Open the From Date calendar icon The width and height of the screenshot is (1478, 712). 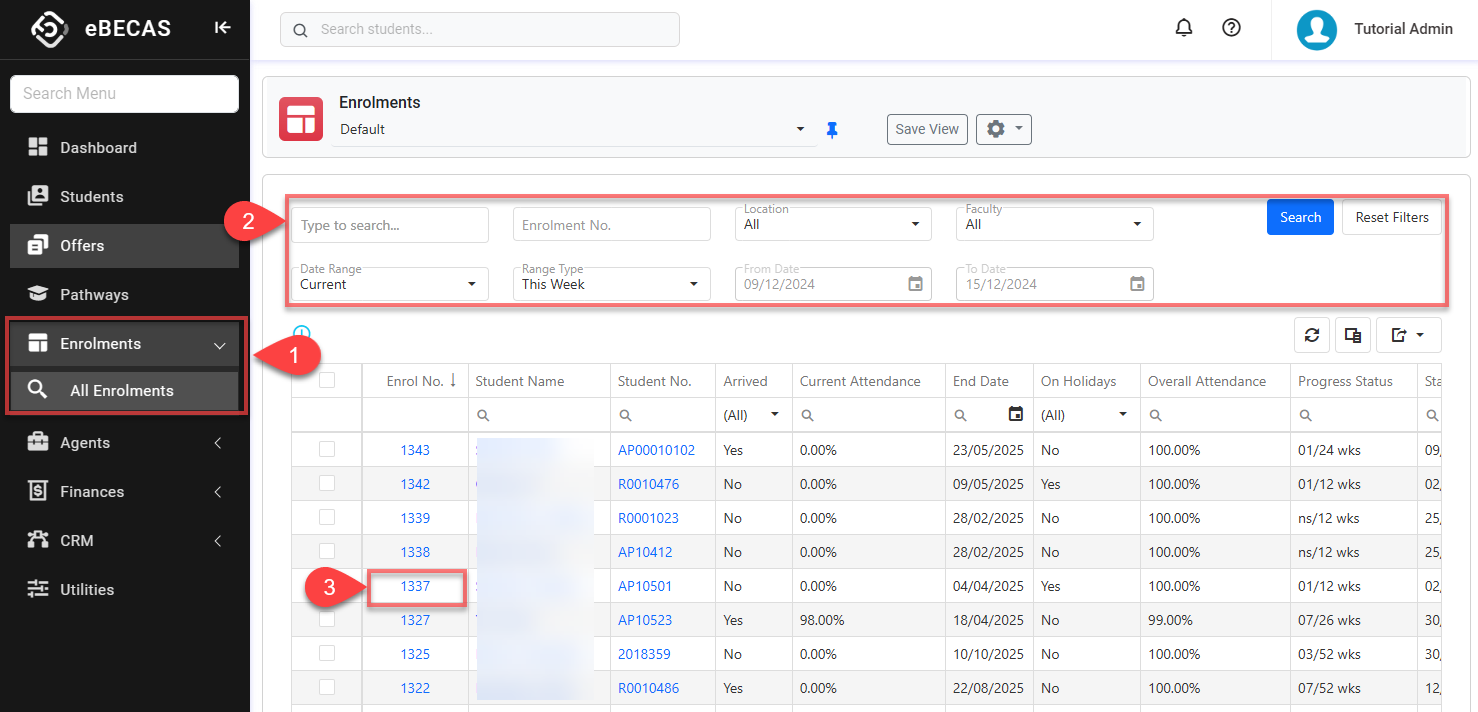(915, 284)
